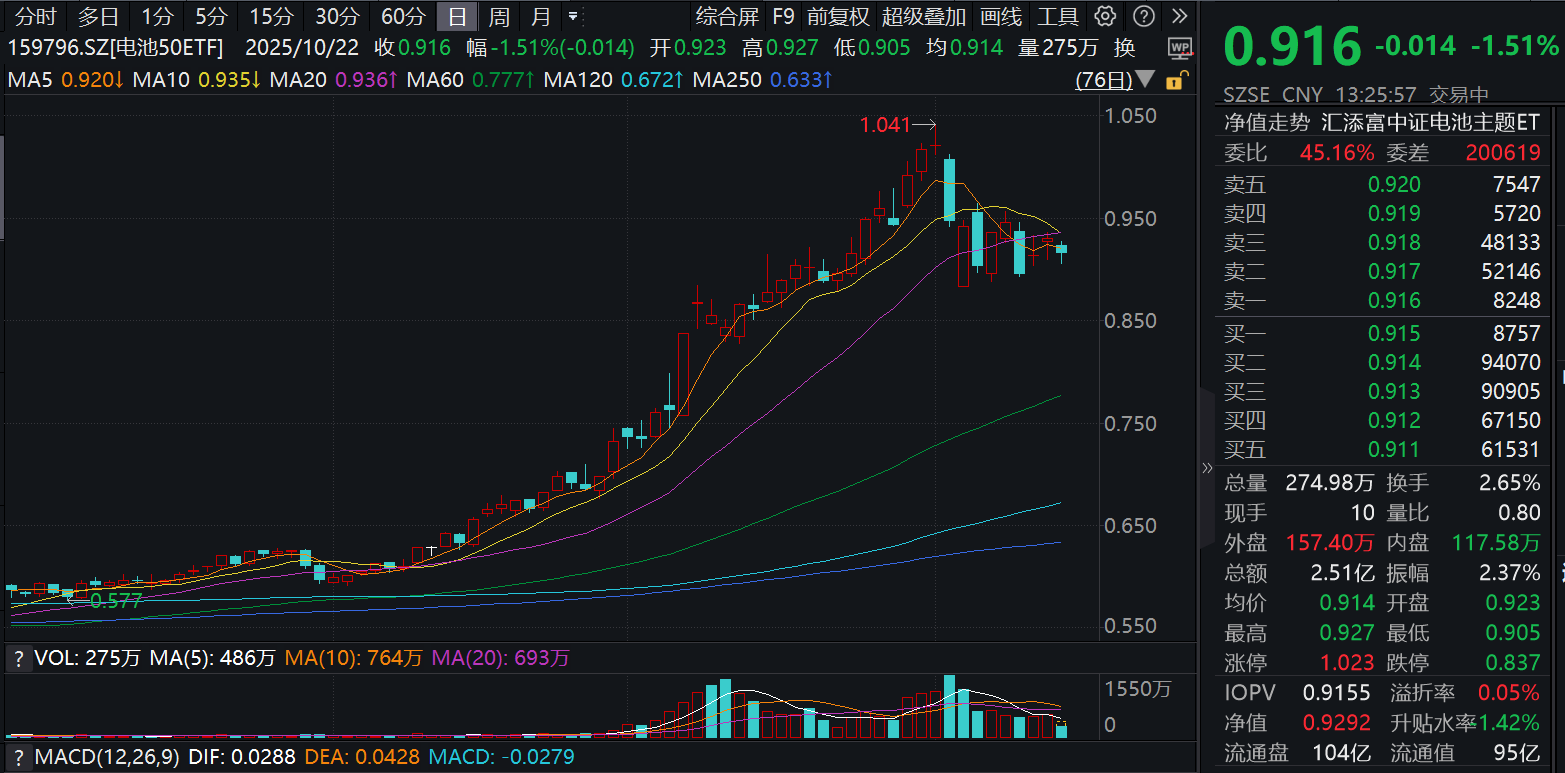Collapse the quote side panel with » handle
This screenshot has height=773, width=1565.
1206,468
